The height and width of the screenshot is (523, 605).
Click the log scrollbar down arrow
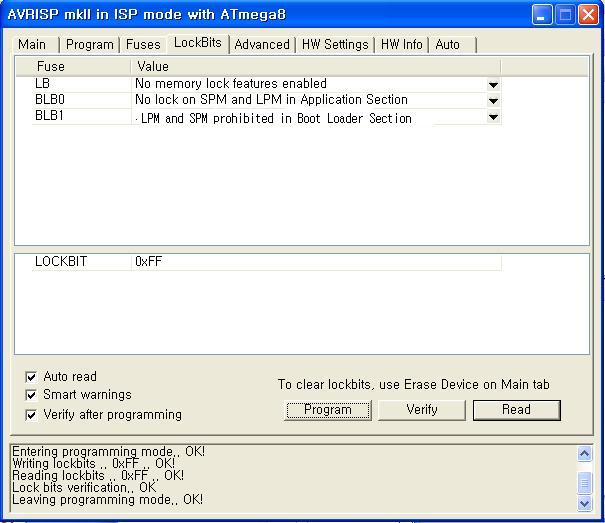[585, 503]
